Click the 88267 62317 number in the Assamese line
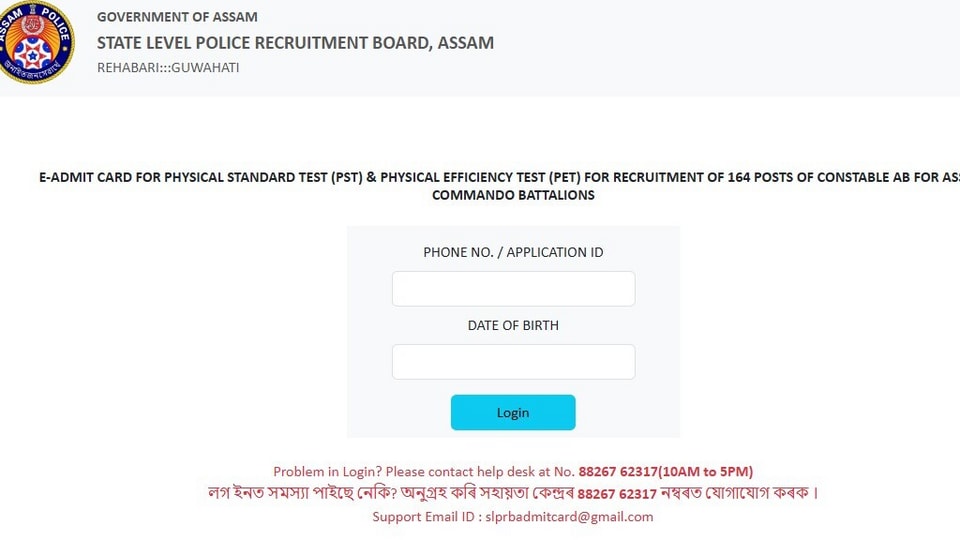The image size is (960, 540). pyautogui.click(x=617, y=494)
